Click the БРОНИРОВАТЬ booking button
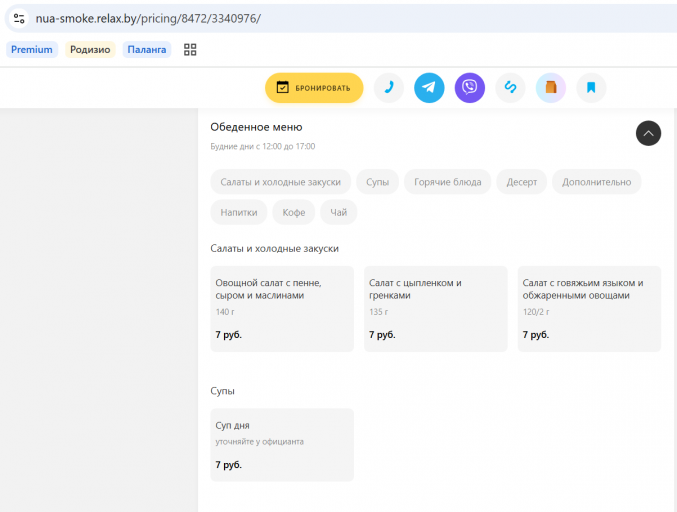Image resolution: width=677 pixels, height=512 pixels. tap(314, 88)
